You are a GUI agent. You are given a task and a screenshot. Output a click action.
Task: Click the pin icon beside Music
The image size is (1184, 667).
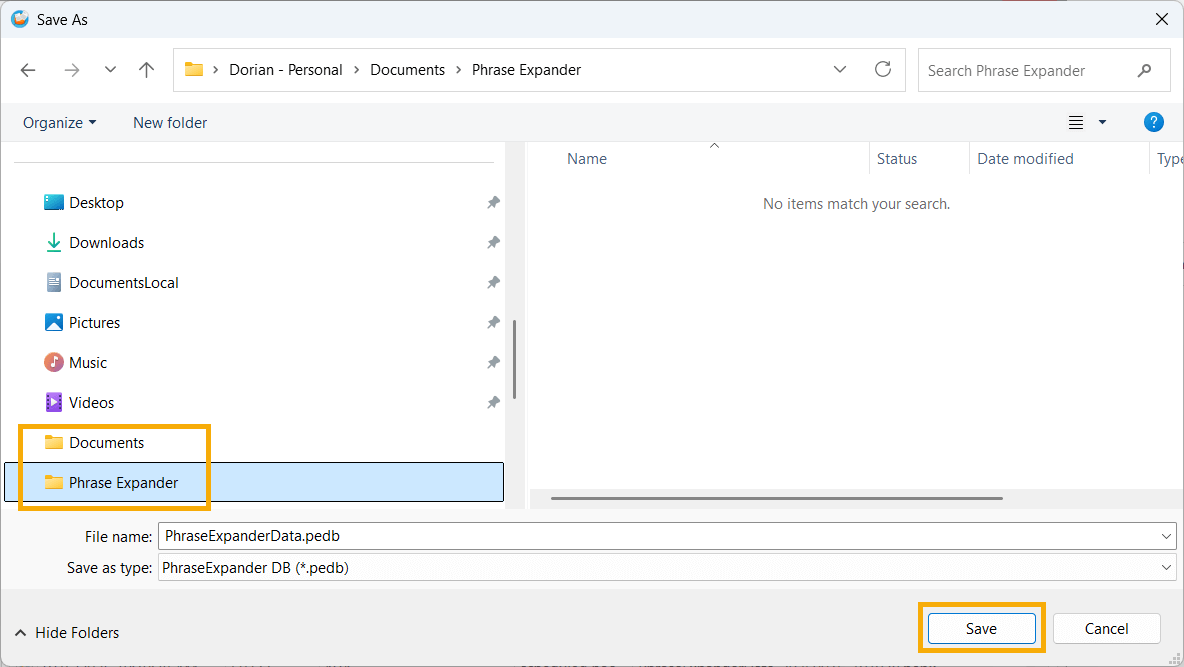coord(493,363)
